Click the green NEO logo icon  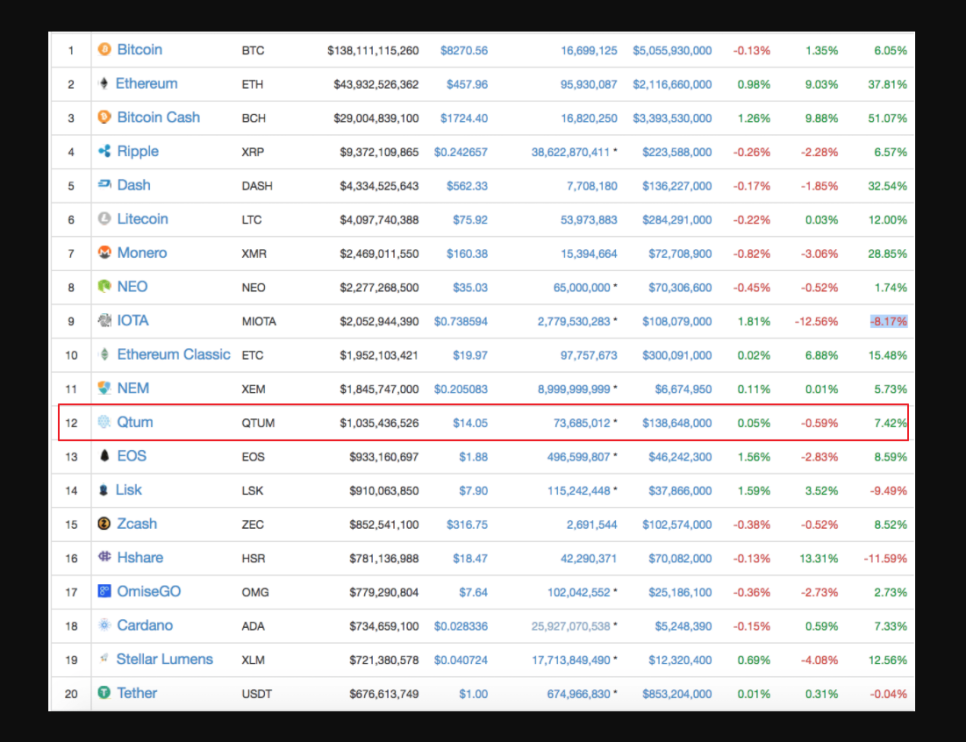[x=105, y=286]
